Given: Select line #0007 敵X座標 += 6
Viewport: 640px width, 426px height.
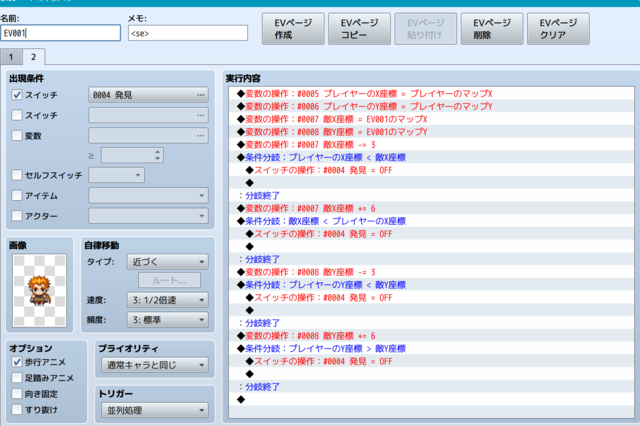Looking at the screenshot, I should coord(431,208).
